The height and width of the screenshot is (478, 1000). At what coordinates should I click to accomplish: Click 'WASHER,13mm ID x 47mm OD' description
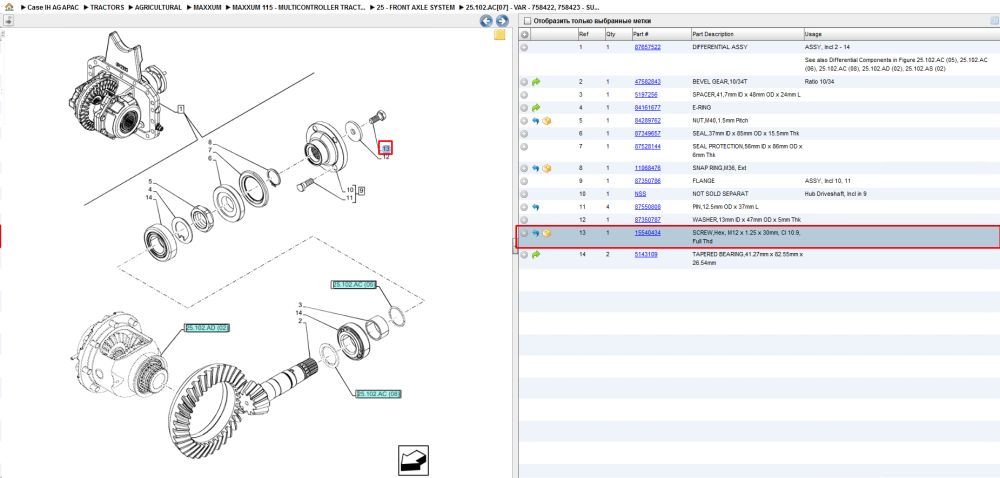click(x=746, y=220)
